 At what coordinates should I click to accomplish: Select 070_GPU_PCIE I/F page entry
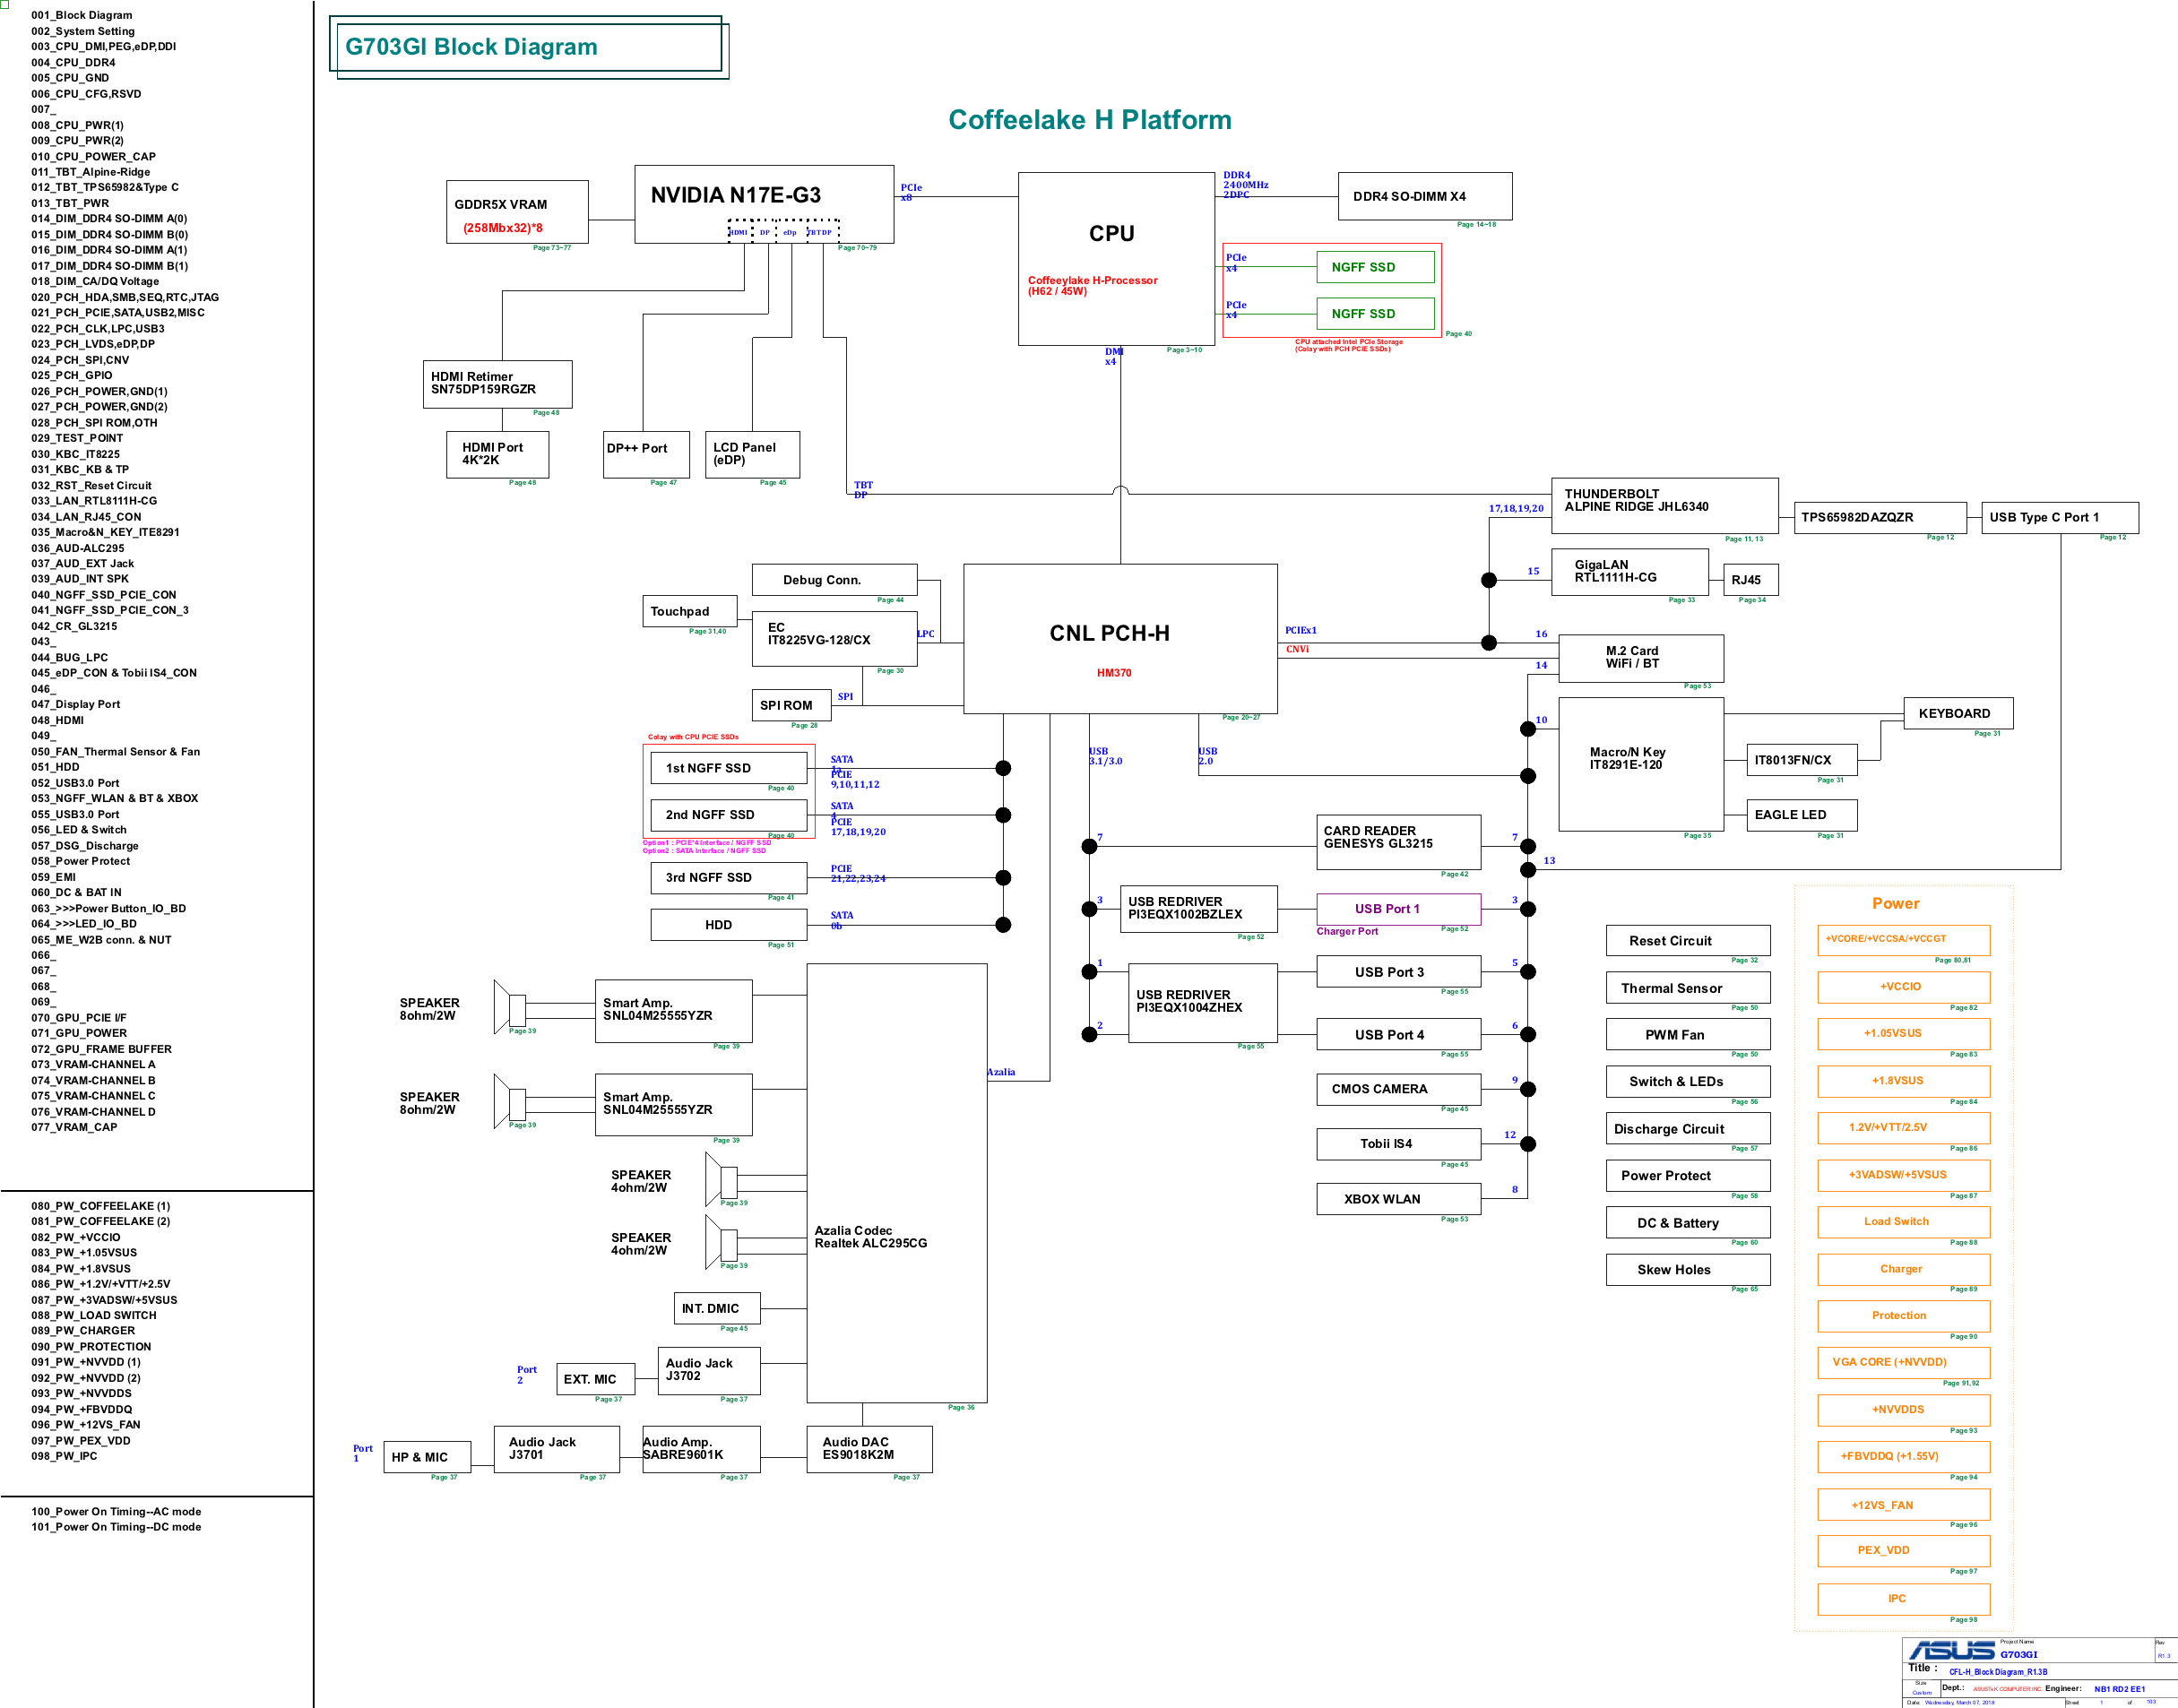(x=78, y=1018)
